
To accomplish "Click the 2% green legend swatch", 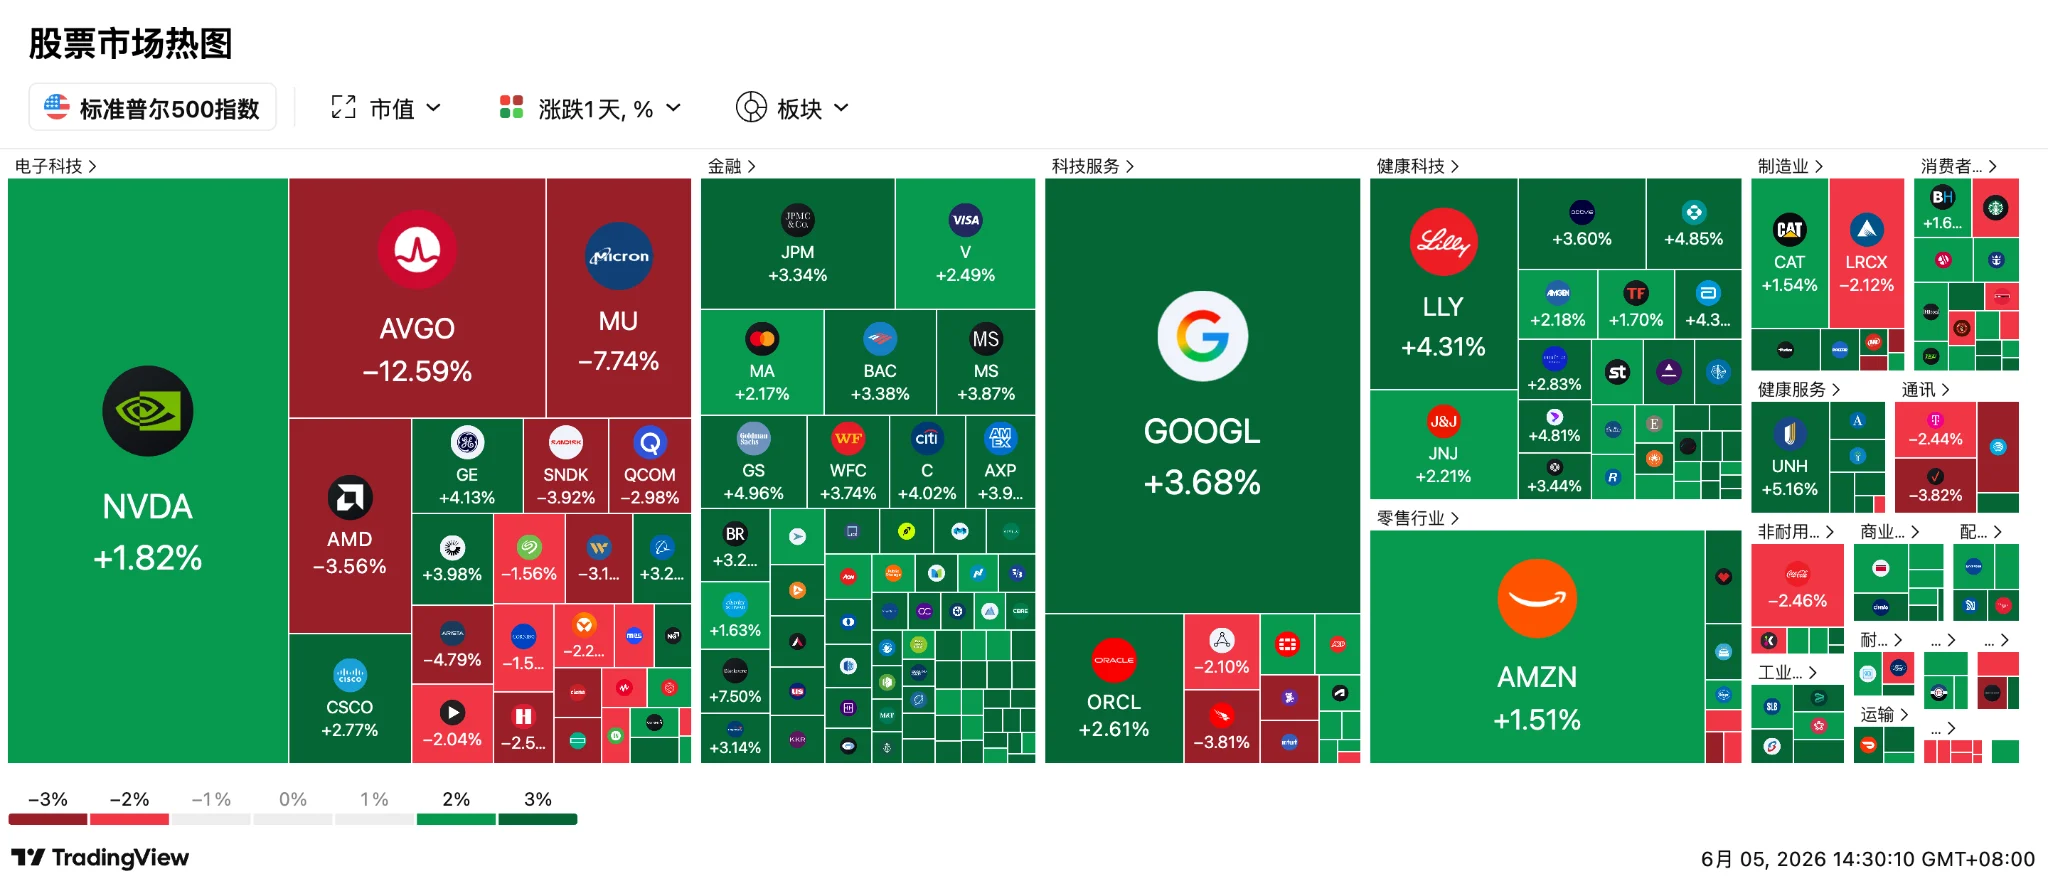I will (x=456, y=819).
